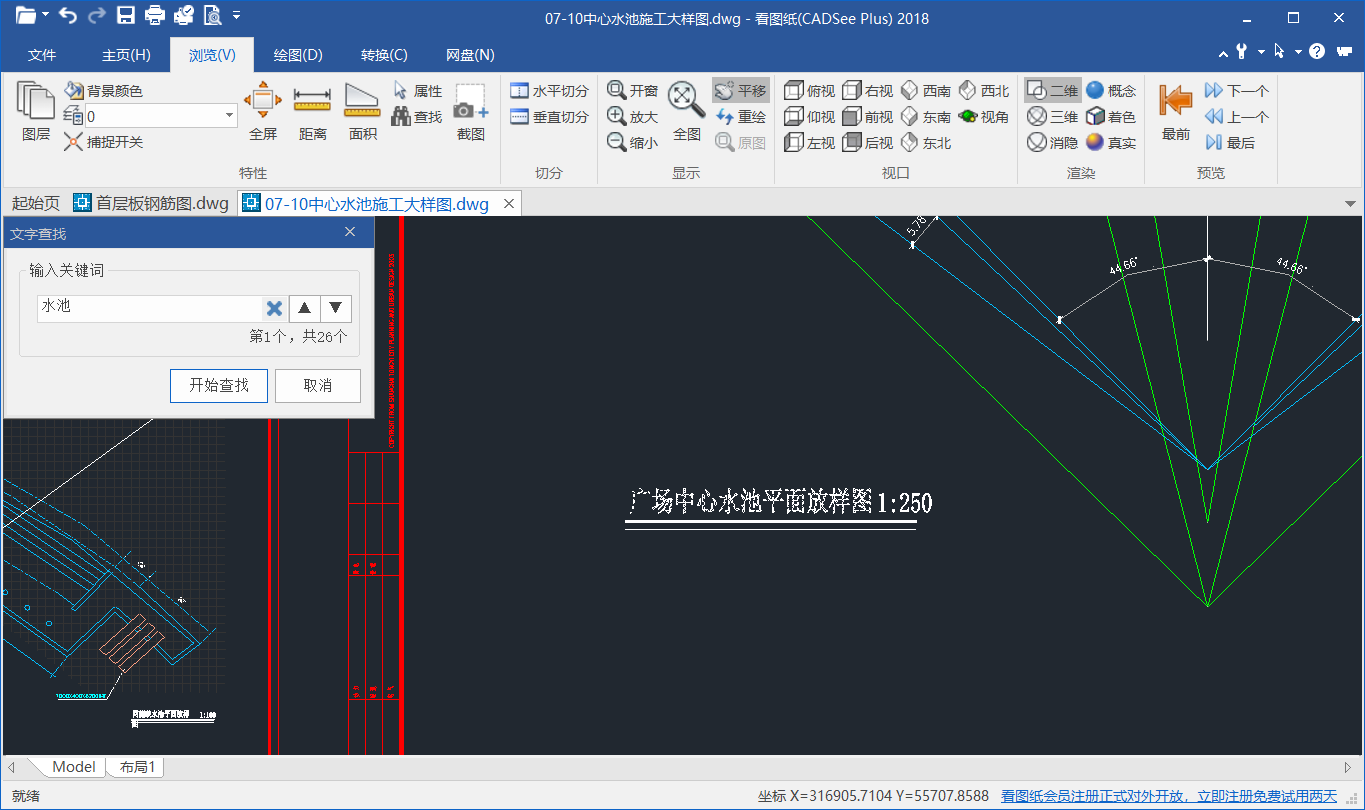Switch to 首层板钢筋图.dwg document tab

pyautogui.click(x=151, y=204)
